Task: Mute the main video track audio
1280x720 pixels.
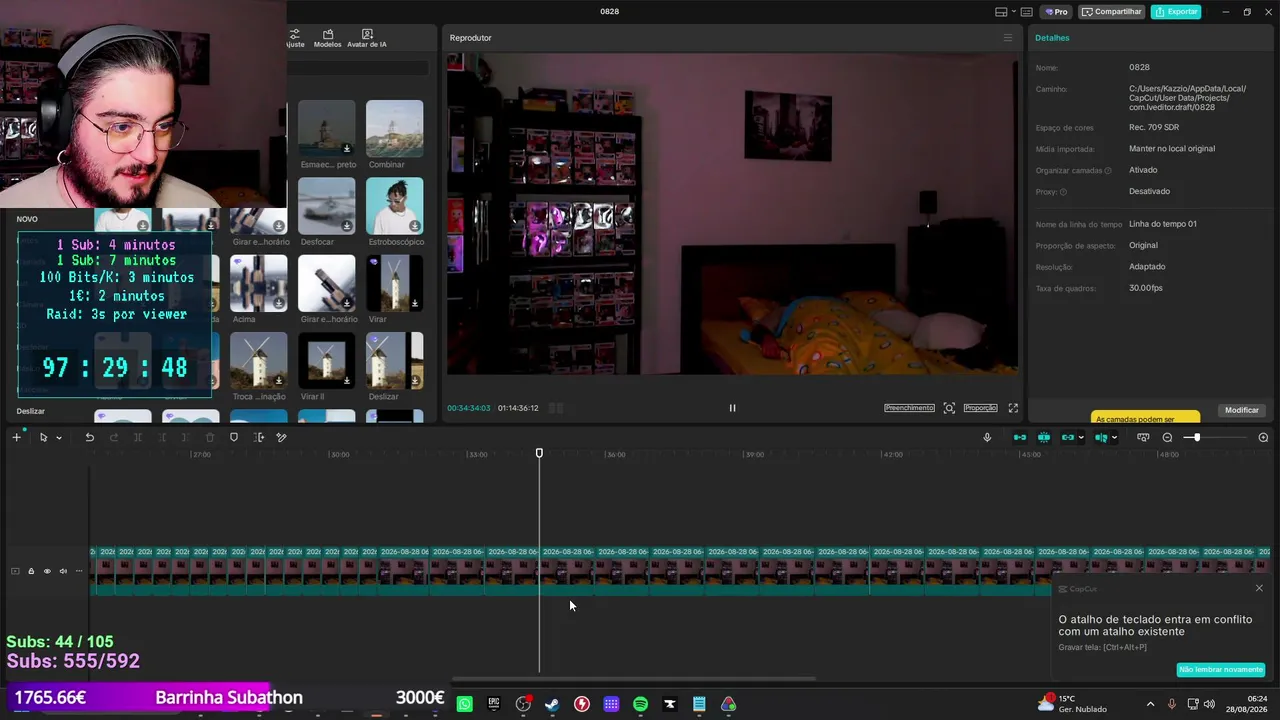Action: (x=63, y=571)
